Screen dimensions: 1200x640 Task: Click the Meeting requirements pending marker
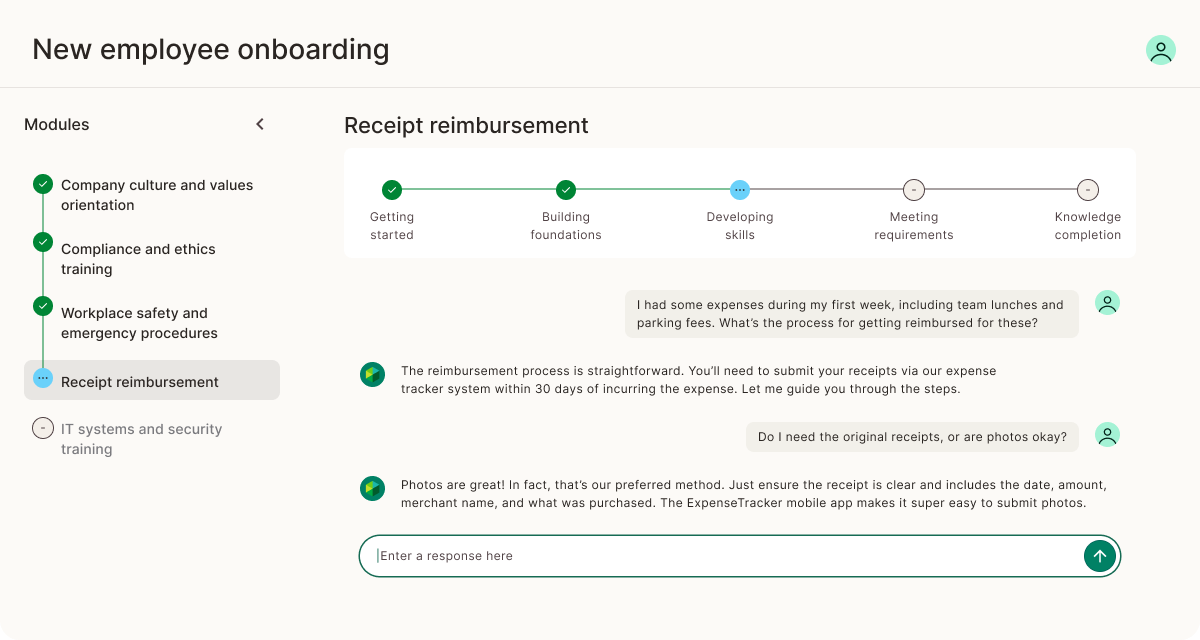point(913,190)
